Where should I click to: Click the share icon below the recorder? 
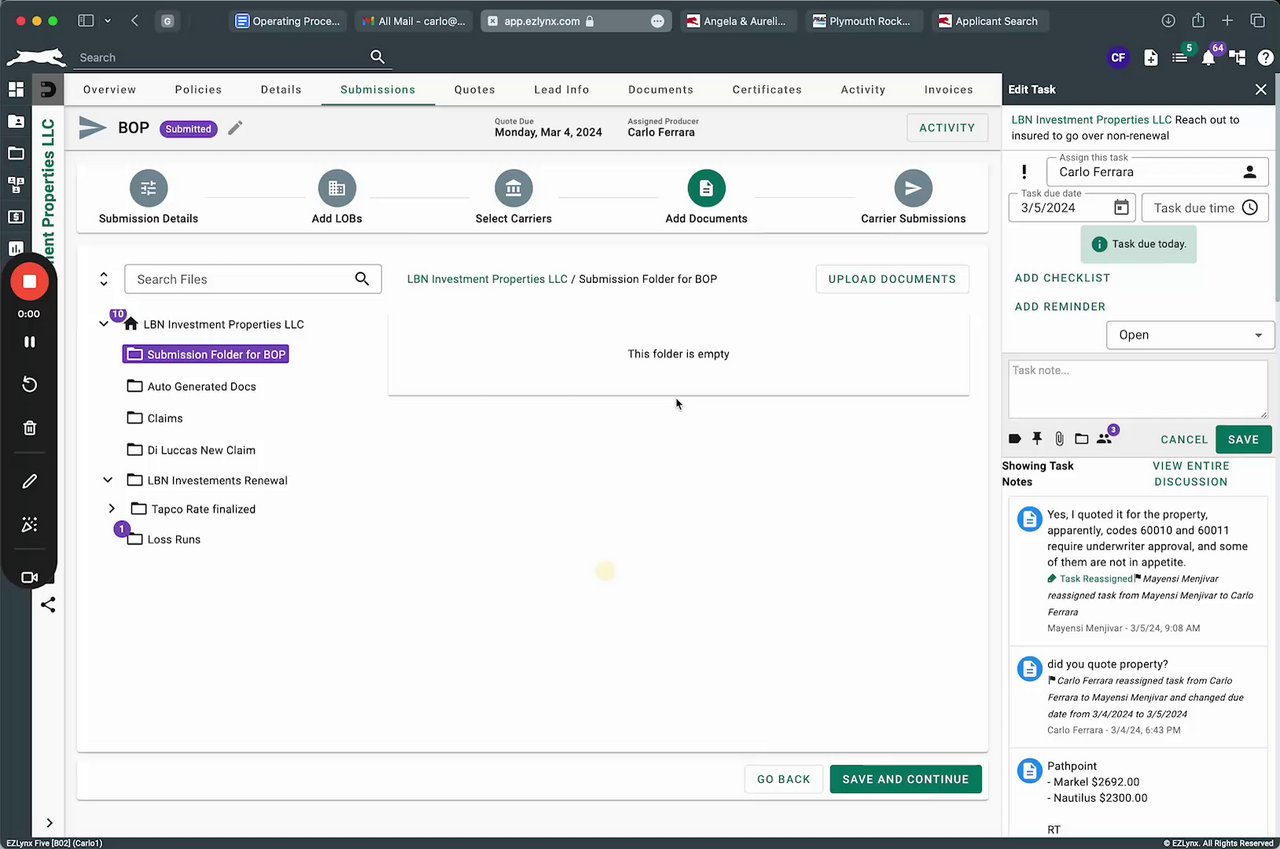click(48, 605)
